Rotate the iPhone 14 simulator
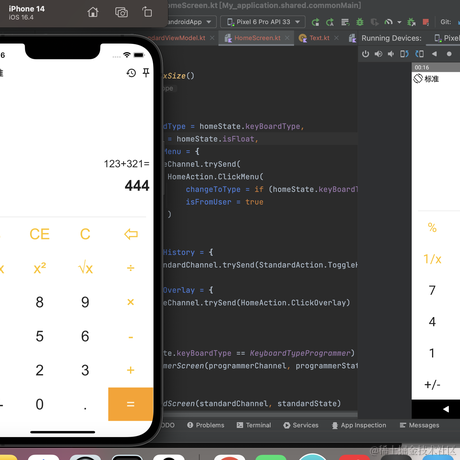This screenshot has height=460, width=460. pos(147,12)
